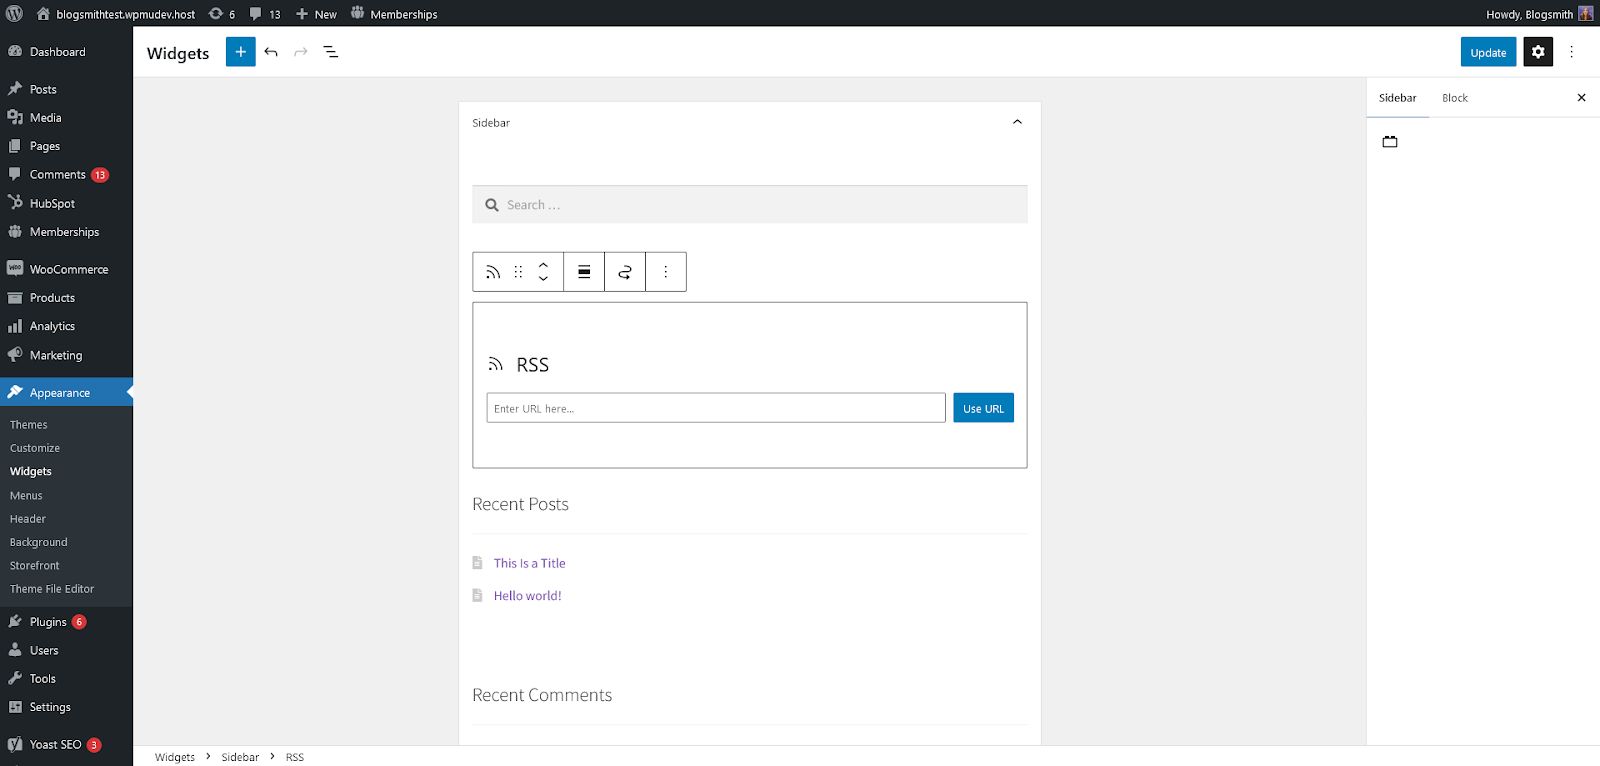
Task: Click the RSS block type icon in toolbar
Action: (493, 272)
